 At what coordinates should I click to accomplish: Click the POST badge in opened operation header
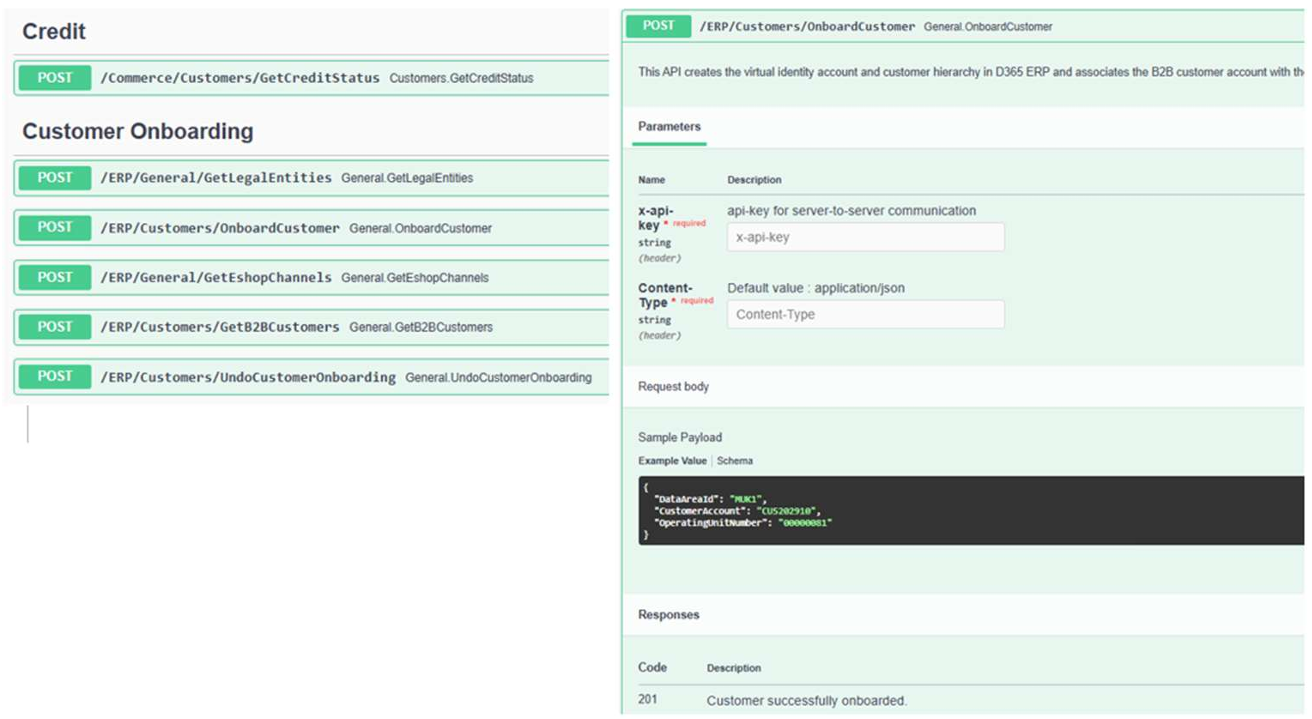pyautogui.click(x=659, y=26)
